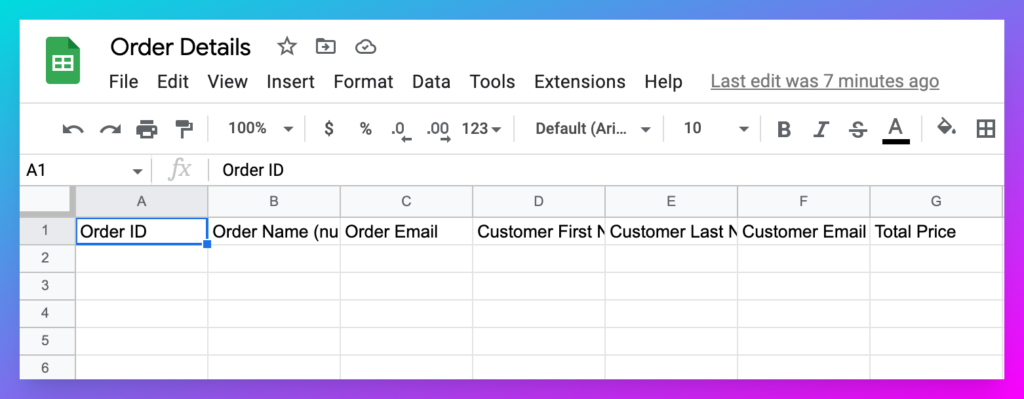Format as percent
The width and height of the screenshot is (1024, 399).
366,129
